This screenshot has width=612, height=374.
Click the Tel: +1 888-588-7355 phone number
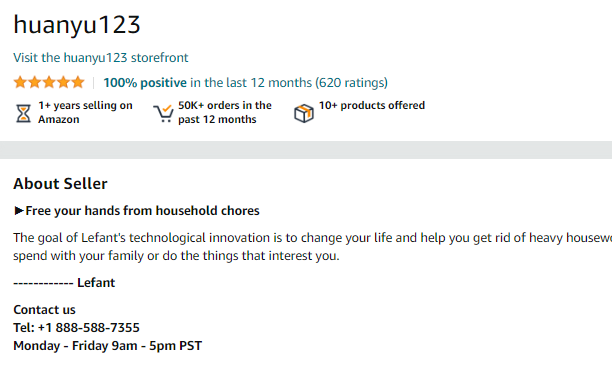(76, 328)
